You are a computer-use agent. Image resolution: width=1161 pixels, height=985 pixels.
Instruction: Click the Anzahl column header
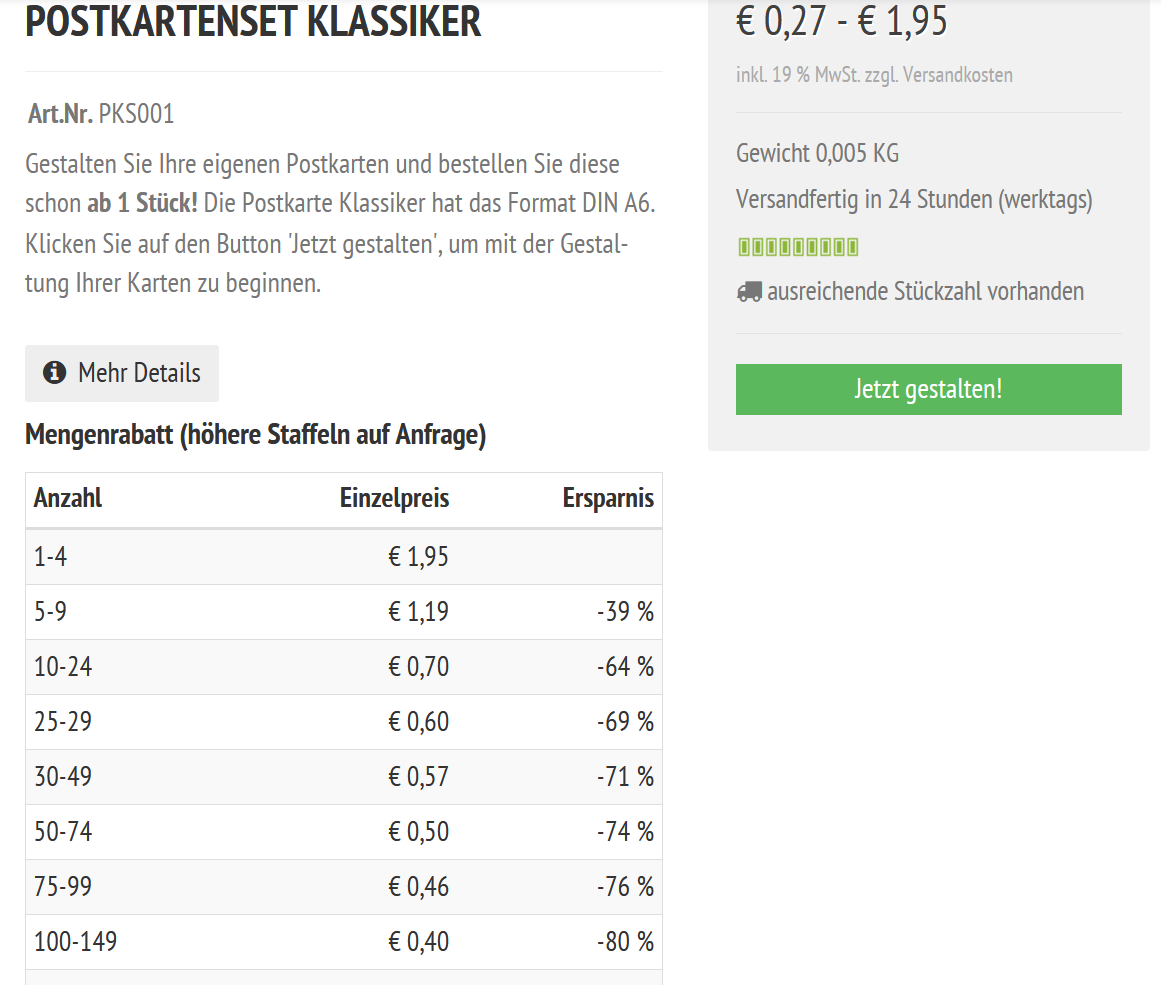point(68,498)
